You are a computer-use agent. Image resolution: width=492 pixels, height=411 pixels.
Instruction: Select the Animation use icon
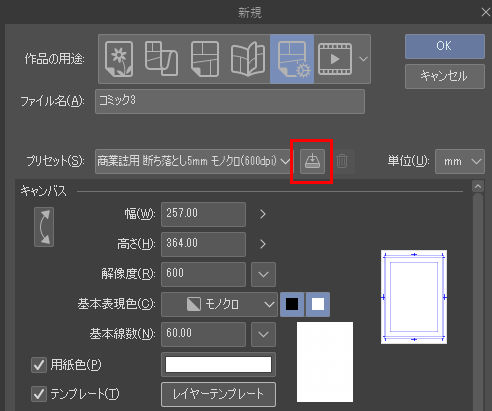click(x=335, y=59)
